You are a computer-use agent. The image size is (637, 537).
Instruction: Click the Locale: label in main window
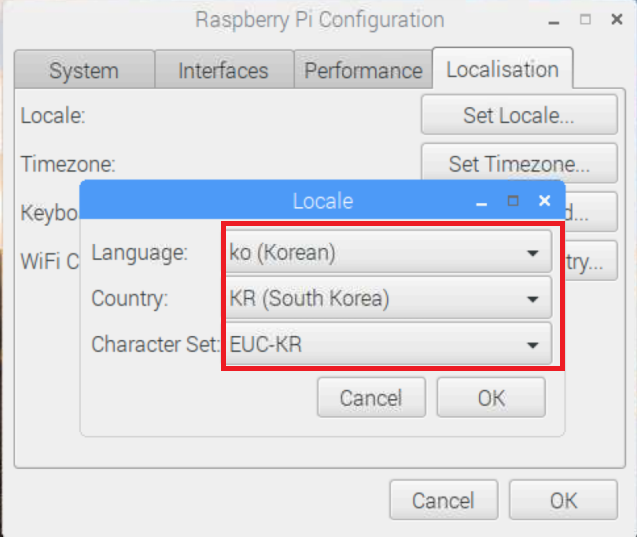[x=53, y=115]
